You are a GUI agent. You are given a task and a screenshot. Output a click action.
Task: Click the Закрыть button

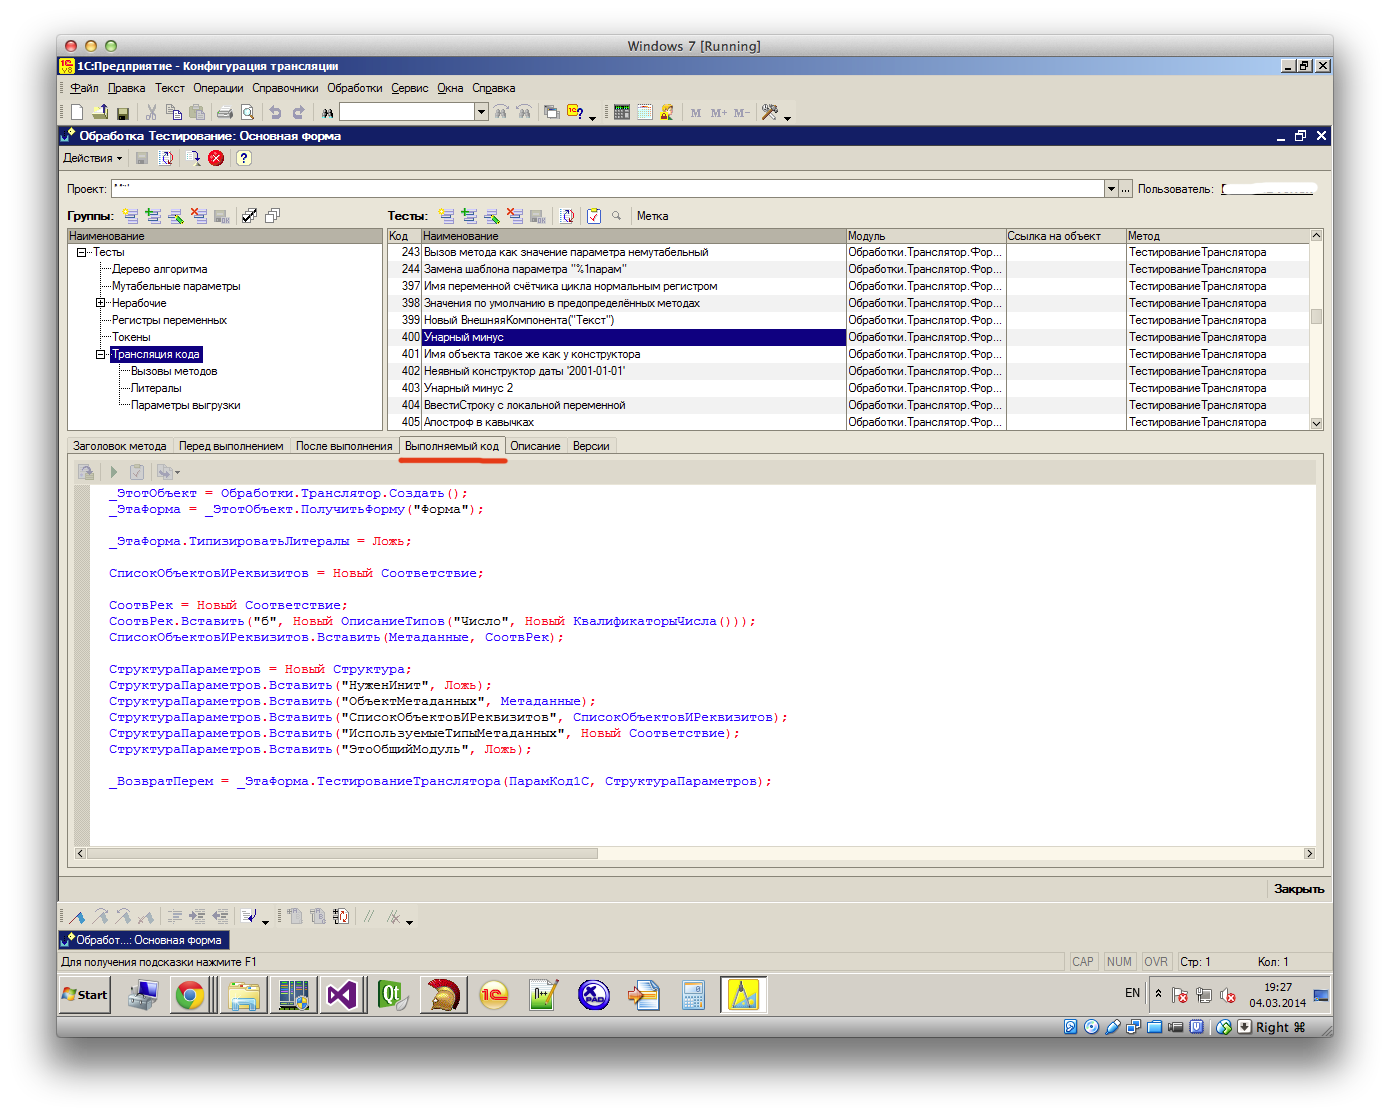pos(1298,888)
